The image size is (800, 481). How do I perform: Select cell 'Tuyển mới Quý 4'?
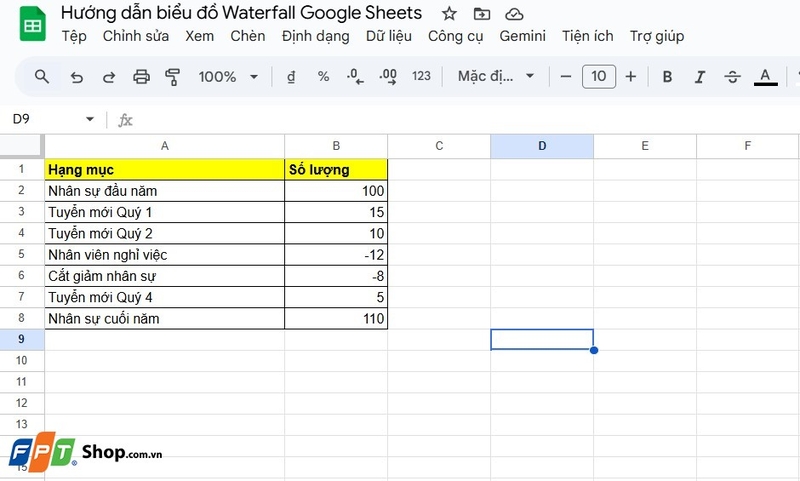pyautogui.click(x=164, y=297)
